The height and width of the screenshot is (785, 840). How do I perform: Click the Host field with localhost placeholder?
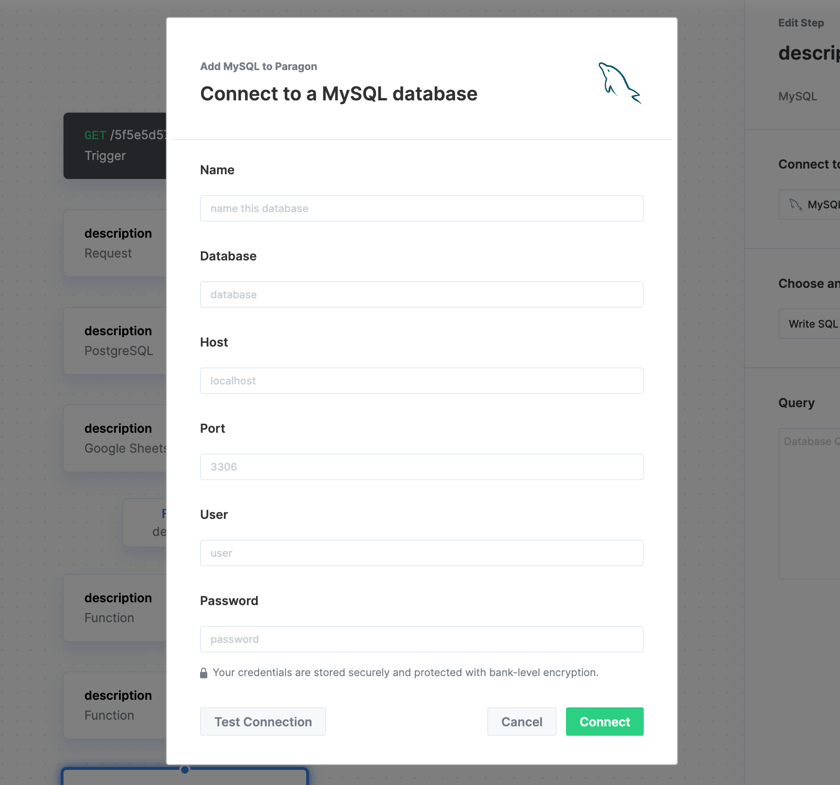tap(422, 380)
